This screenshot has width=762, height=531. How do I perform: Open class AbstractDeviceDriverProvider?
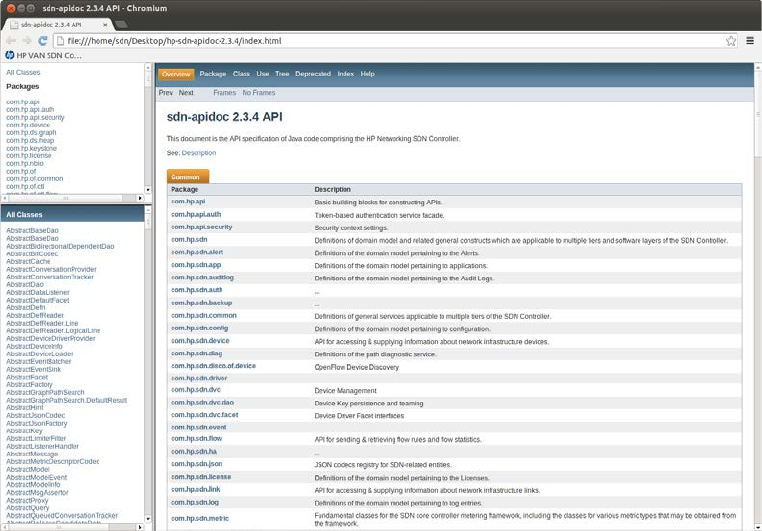[51, 338]
